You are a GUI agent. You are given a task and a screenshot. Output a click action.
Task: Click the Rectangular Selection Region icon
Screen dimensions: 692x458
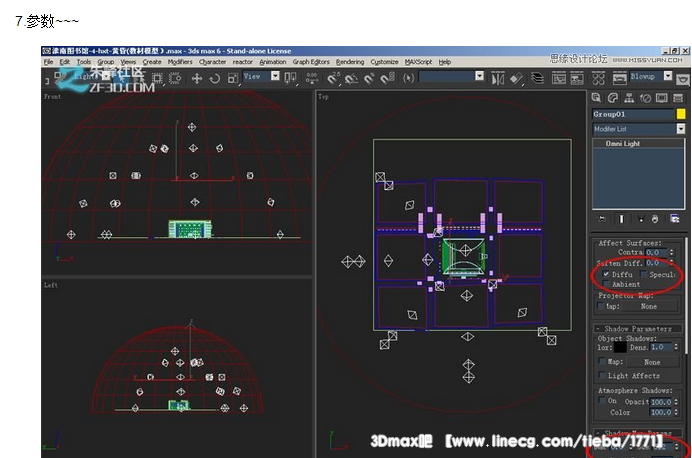157,79
